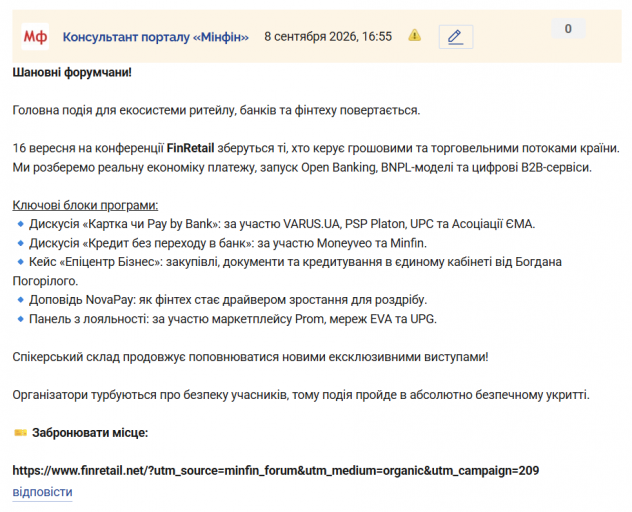The height and width of the screenshot is (512, 632).
Task: Click the Головна подія sentence
Action: (x=216, y=110)
